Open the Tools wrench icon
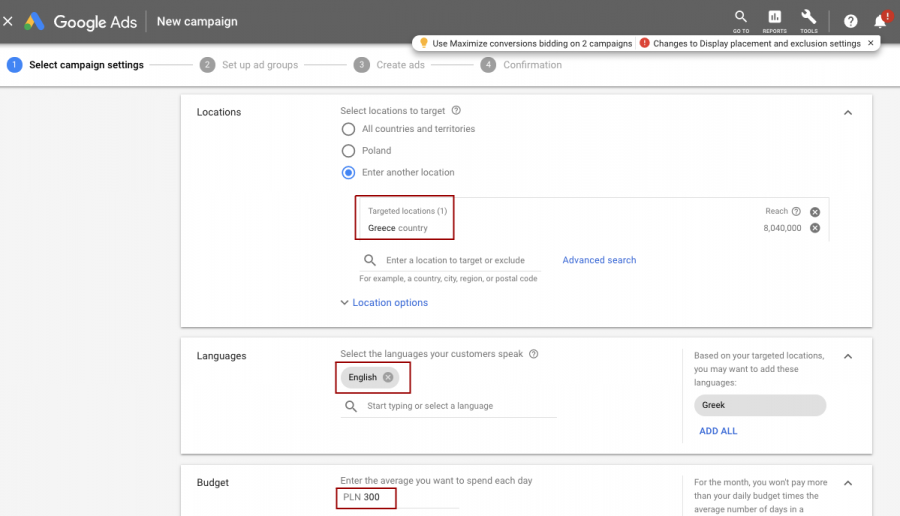The image size is (900, 516). 808,18
